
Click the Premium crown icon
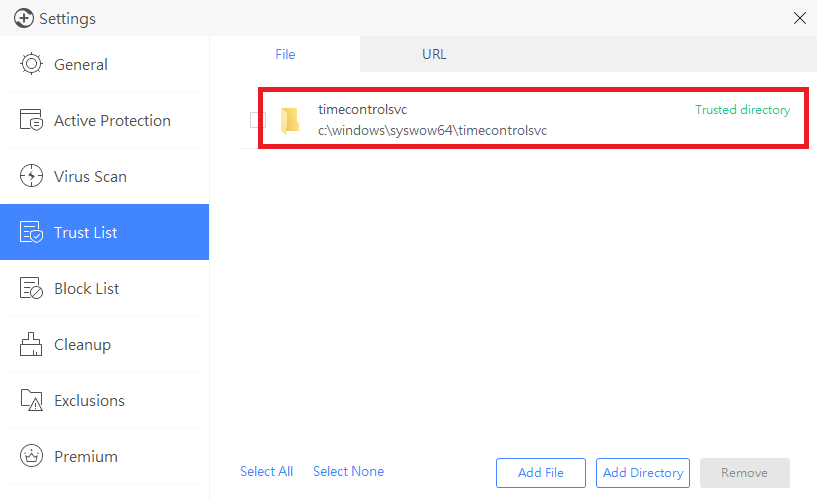click(x=31, y=456)
